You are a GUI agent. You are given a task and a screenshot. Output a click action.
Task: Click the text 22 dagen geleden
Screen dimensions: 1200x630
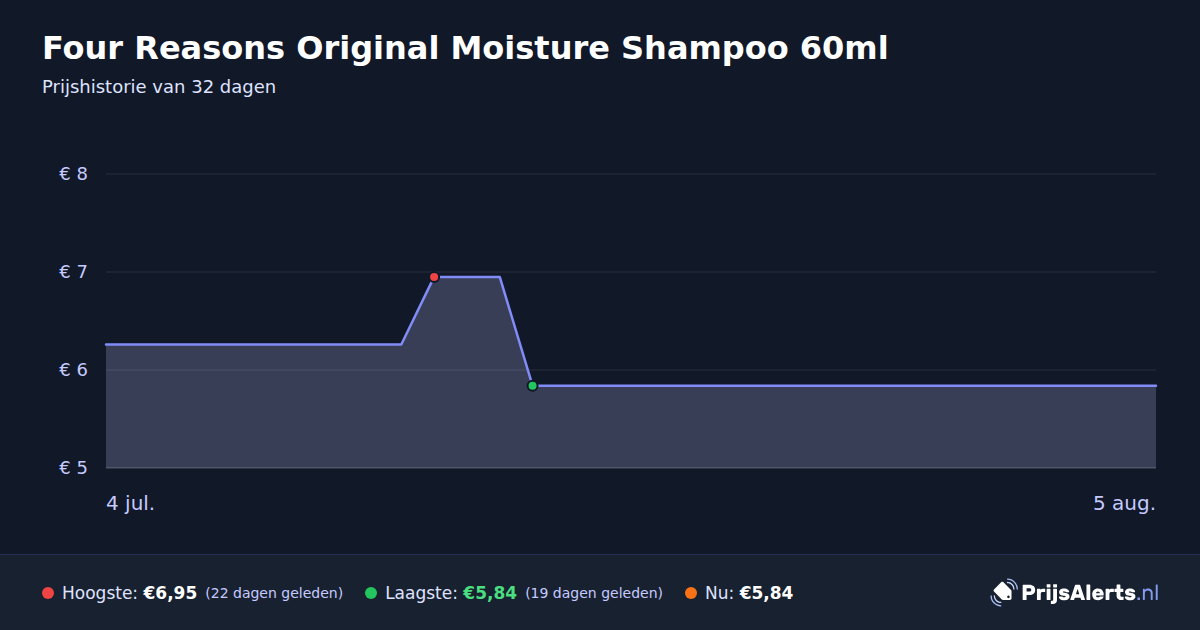[274, 593]
